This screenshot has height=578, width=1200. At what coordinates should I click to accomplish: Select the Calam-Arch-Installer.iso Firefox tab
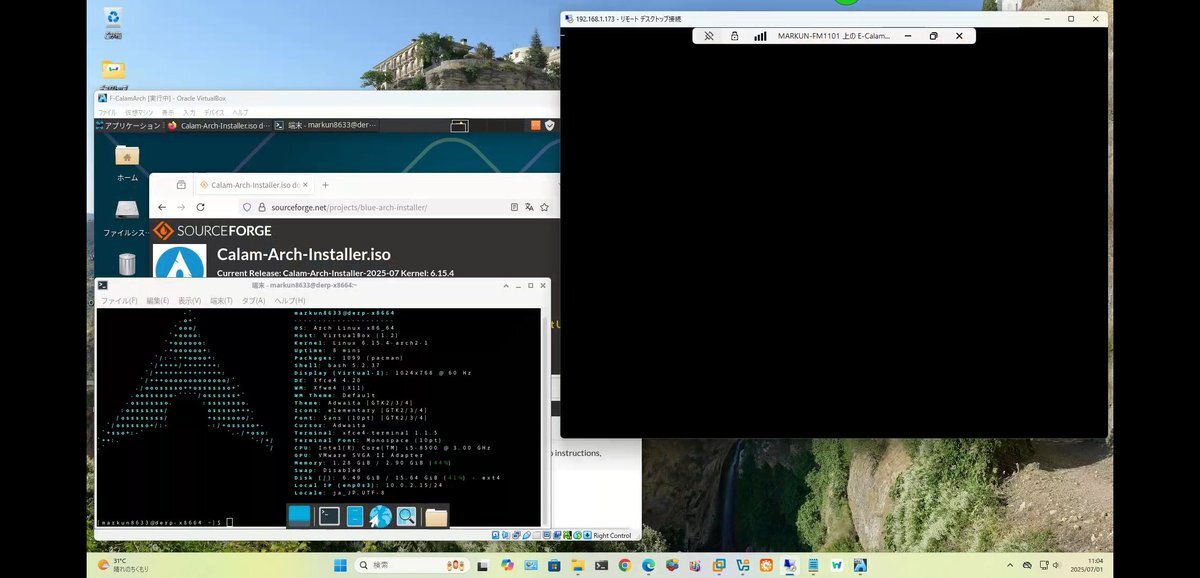[x=254, y=185]
